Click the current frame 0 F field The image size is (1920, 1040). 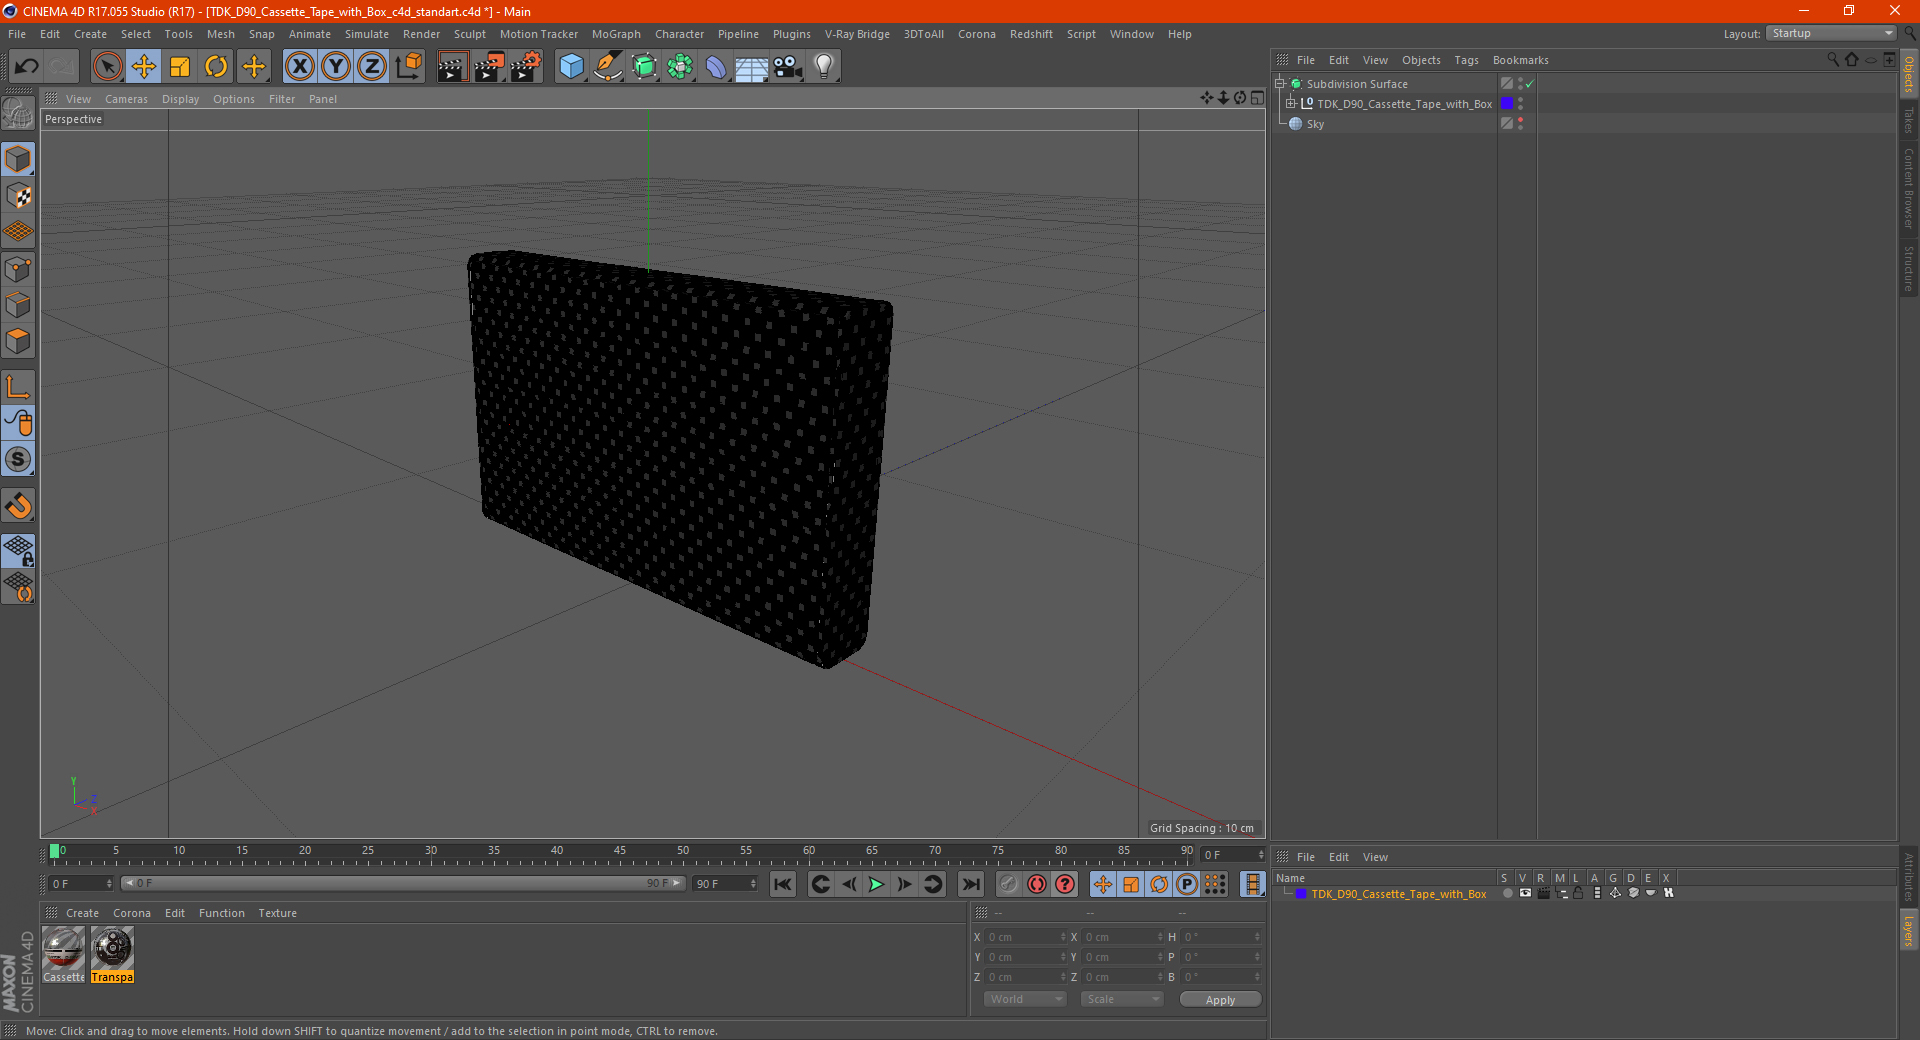point(80,884)
